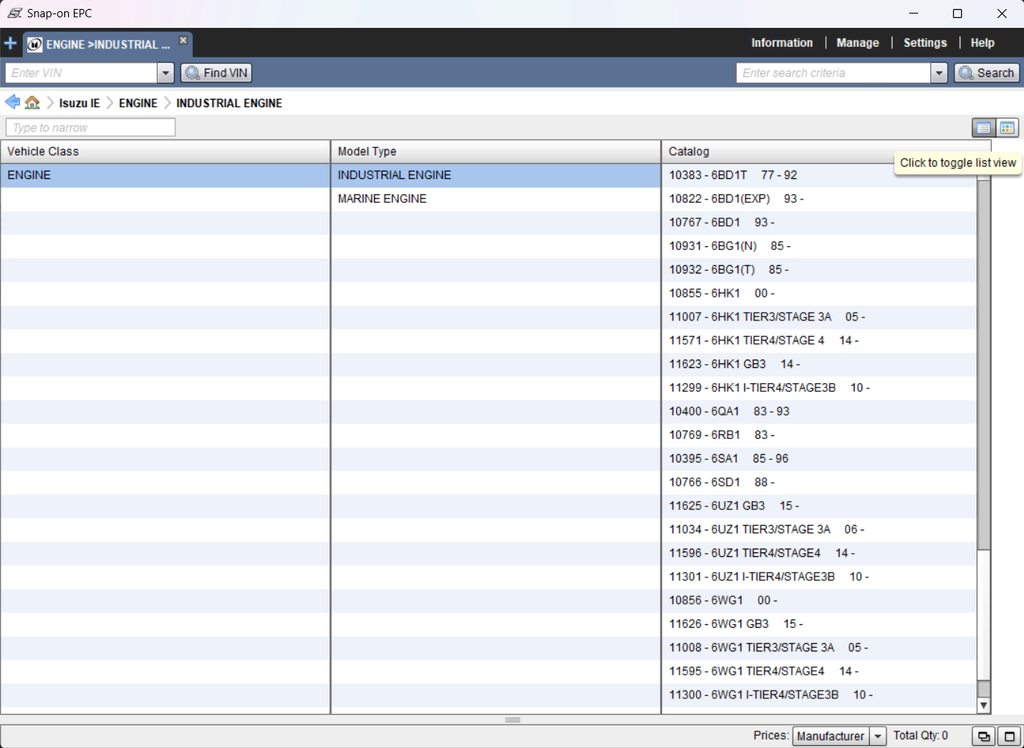Select catalog 11300 - 6WG1 I-TIER4/STAGE3B
This screenshot has height=748, width=1024.
(x=819, y=694)
